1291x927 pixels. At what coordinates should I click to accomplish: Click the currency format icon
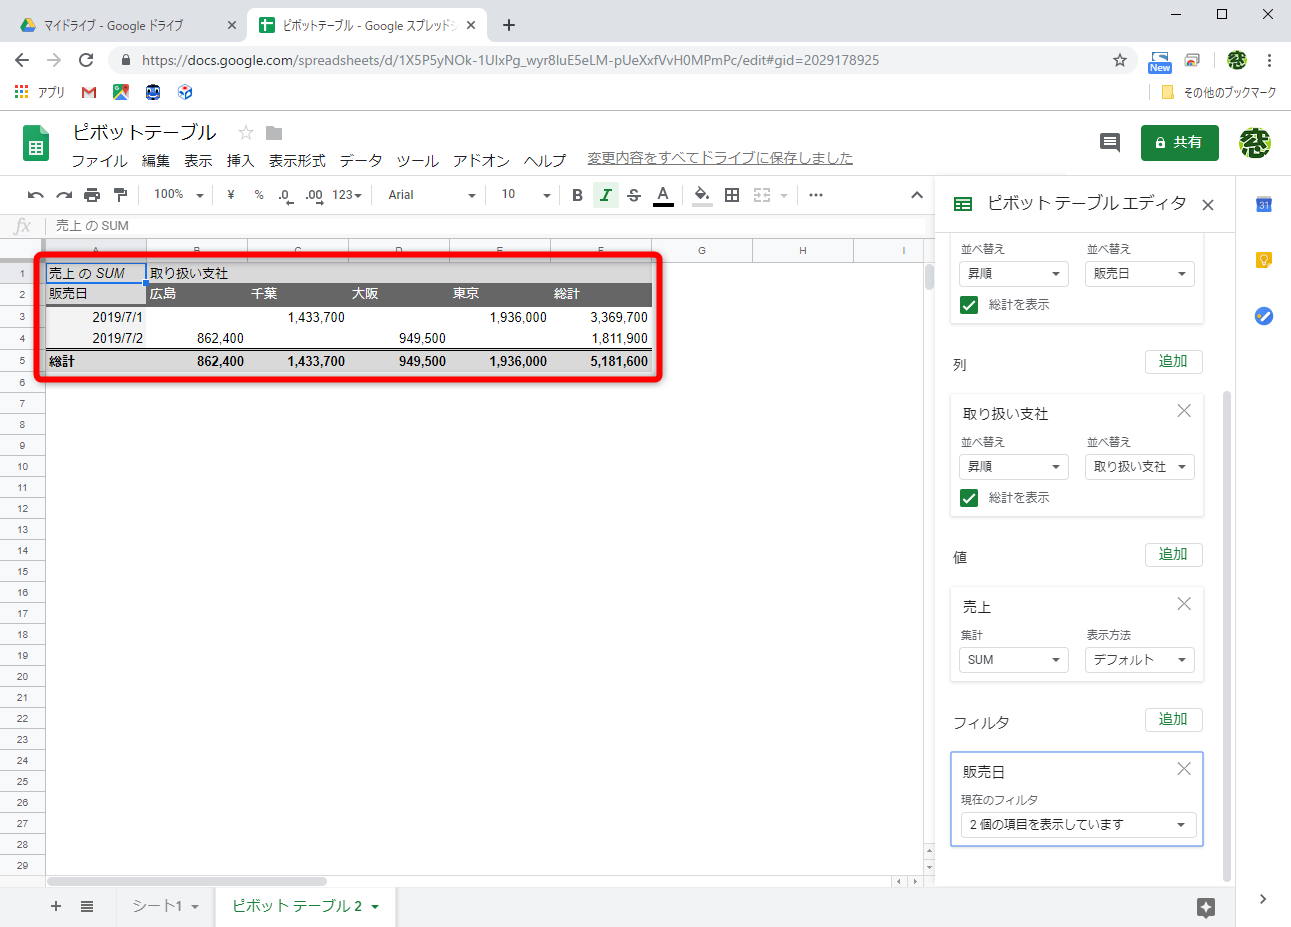(230, 195)
